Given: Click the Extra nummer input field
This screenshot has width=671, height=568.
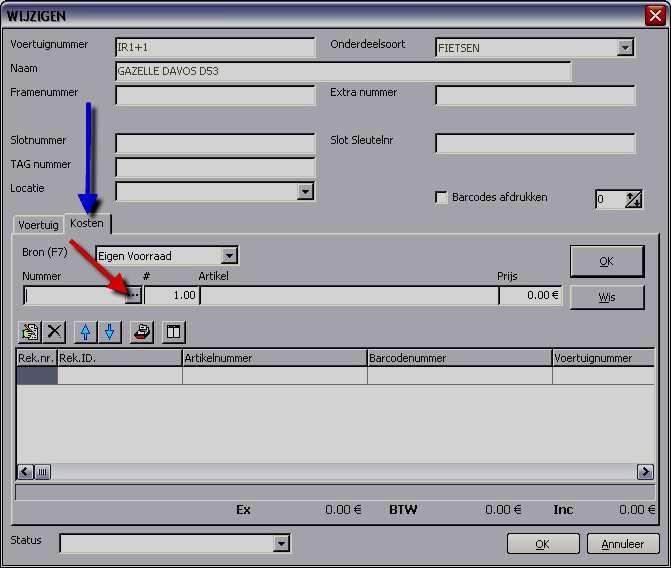Looking at the screenshot, I should pyautogui.click(x=535, y=95).
